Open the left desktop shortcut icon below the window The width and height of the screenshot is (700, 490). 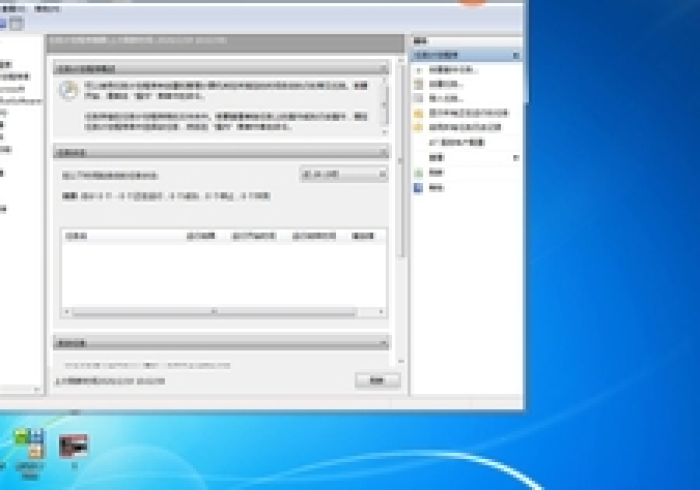pos(28,445)
